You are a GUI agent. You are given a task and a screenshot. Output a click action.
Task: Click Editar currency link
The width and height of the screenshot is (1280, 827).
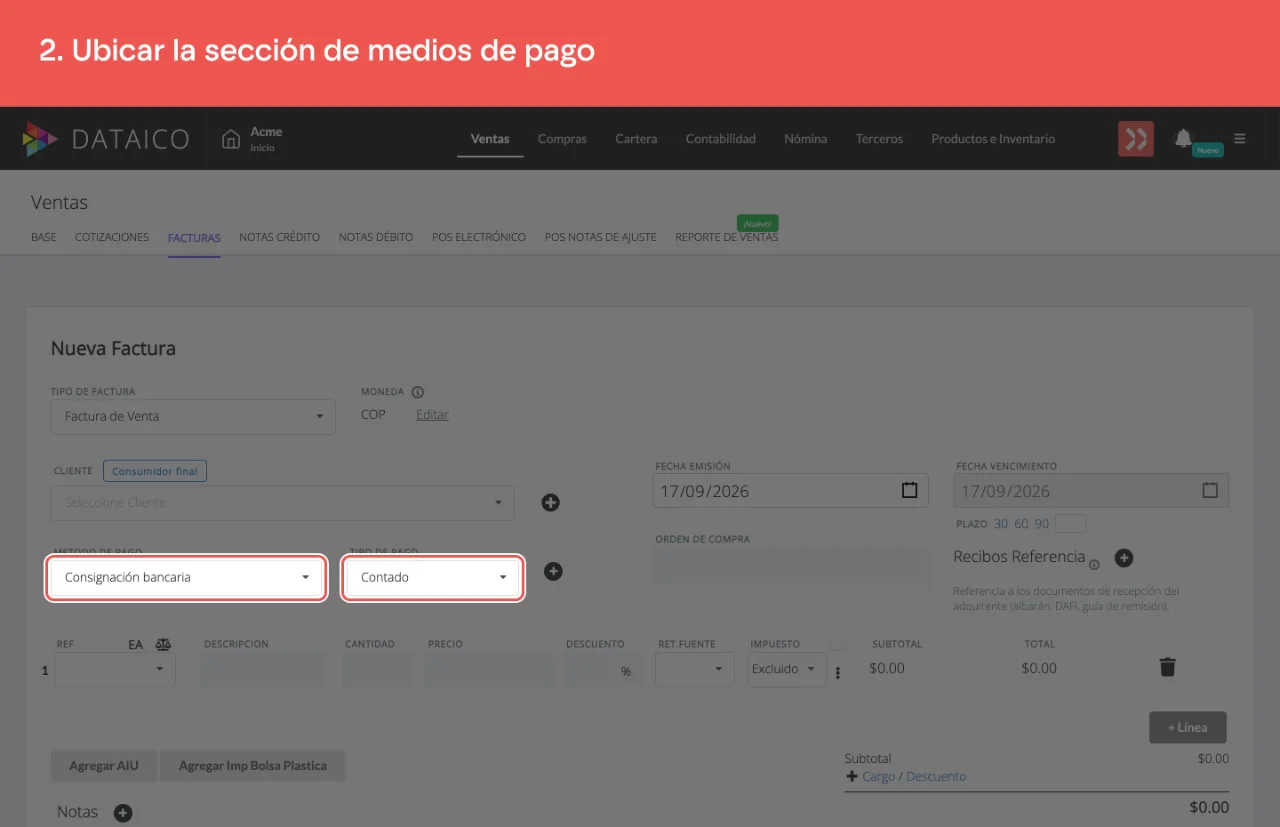pos(432,414)
